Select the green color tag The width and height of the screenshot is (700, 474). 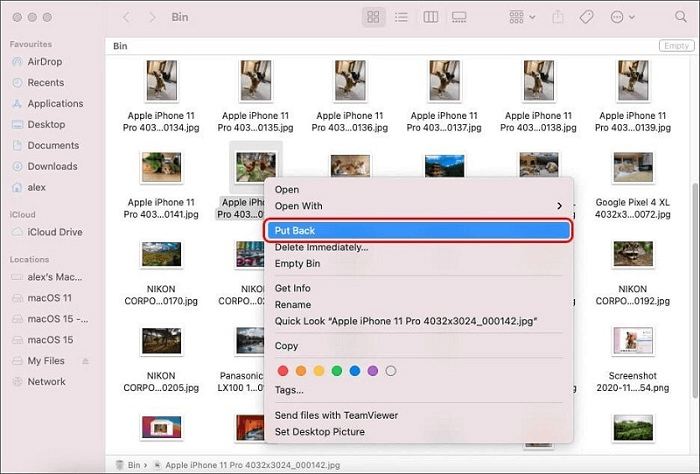(337, 371)
